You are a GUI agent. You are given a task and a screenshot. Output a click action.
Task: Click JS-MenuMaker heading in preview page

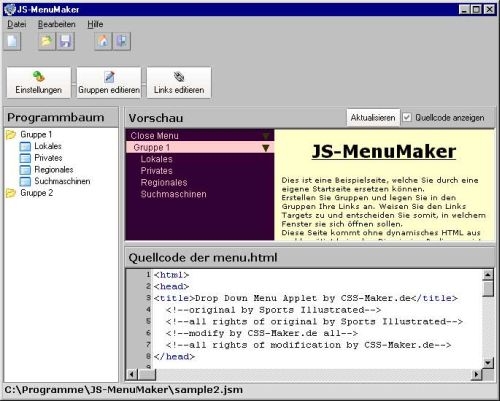pos(384,152)
